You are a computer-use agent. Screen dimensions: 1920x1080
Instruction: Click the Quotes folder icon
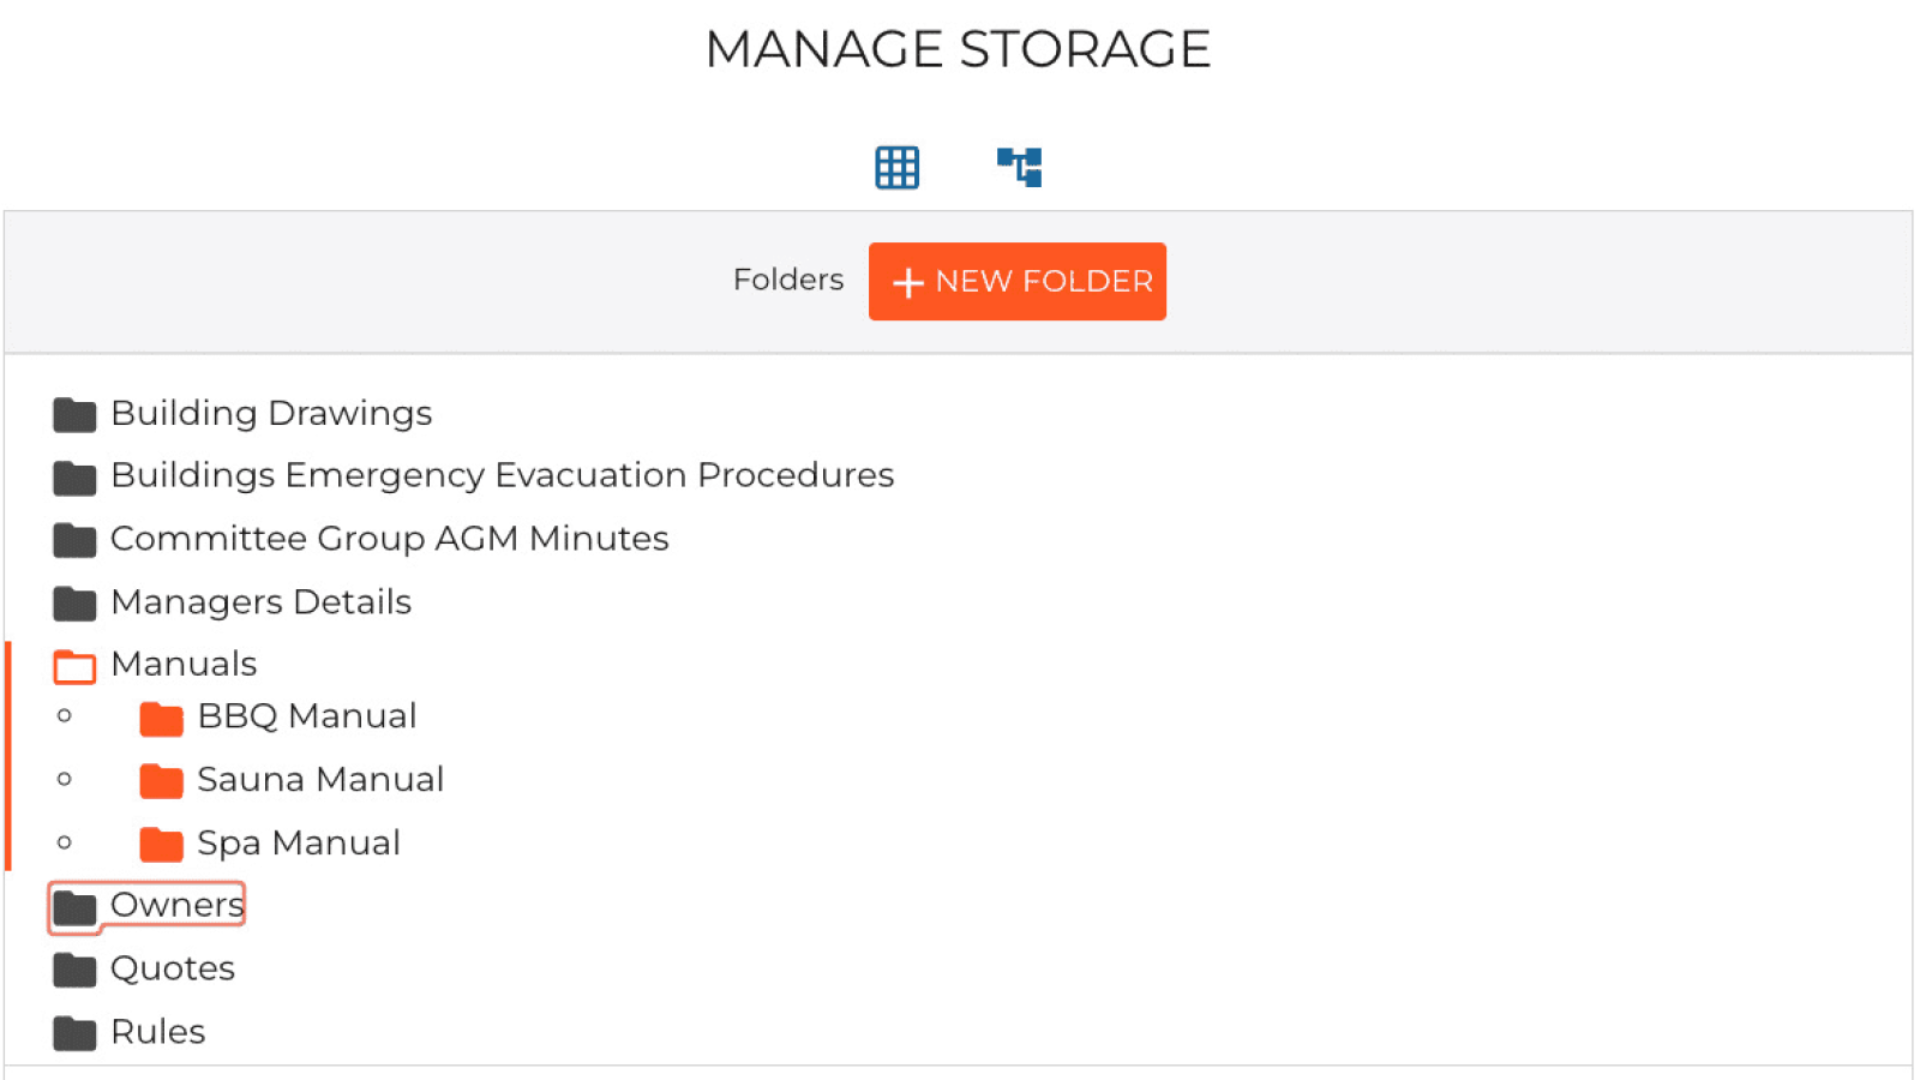[74, 969]
